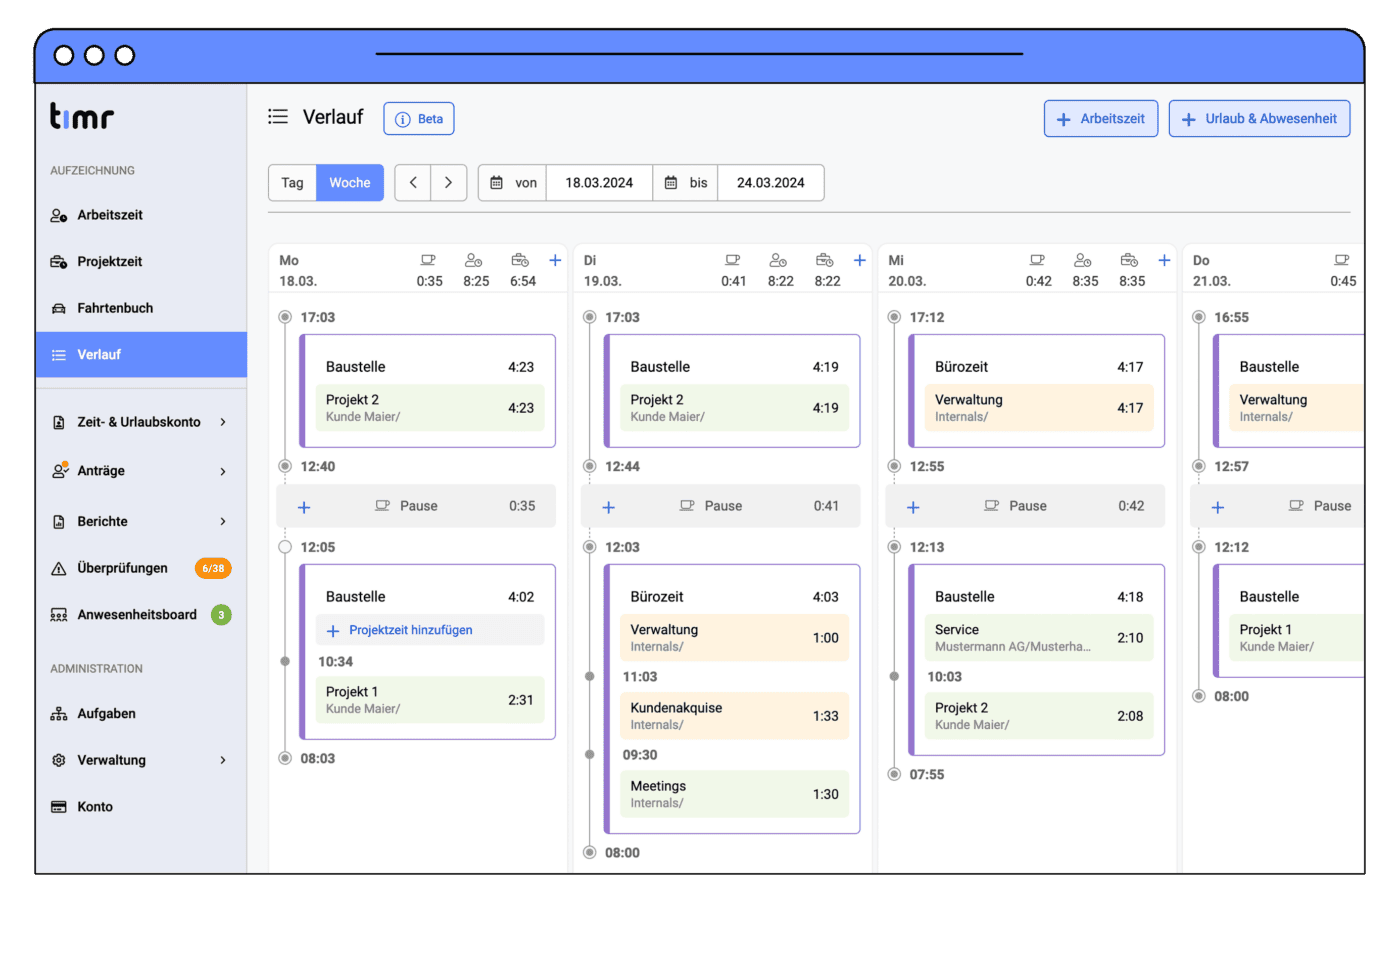Click Wednesday 07:55 timeline marker

894,774
